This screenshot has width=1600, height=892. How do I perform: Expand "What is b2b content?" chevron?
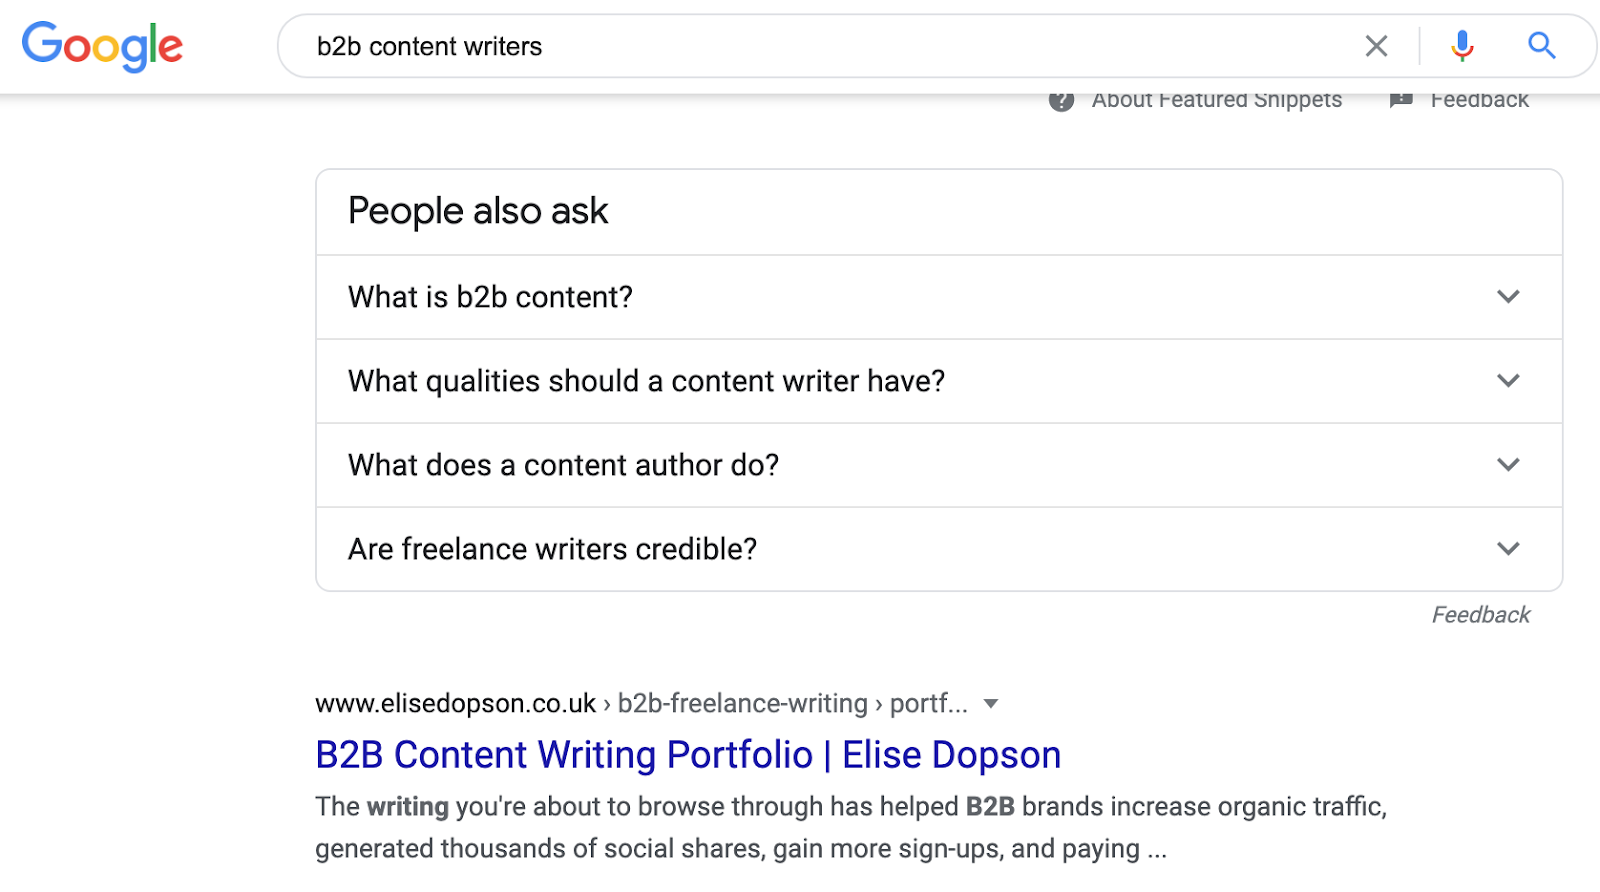(x=1508, y=297)
